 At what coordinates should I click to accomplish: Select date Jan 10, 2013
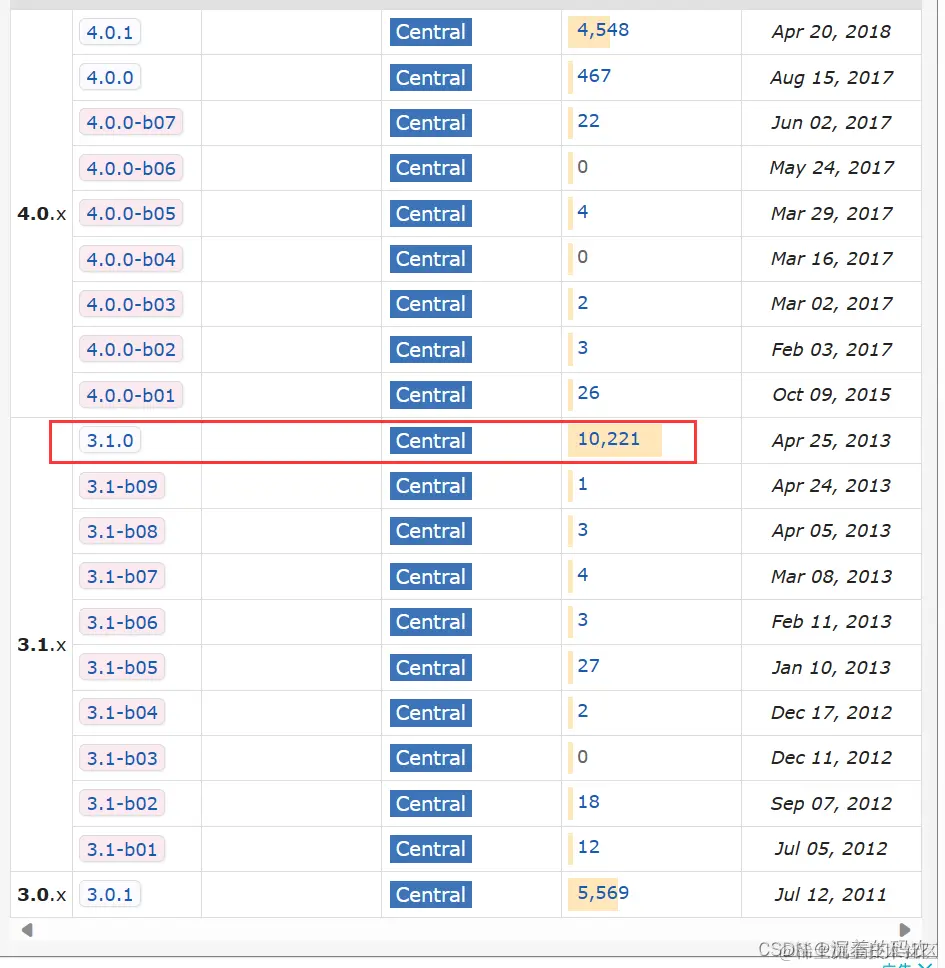pyautogui.click(x=831, y=667)
